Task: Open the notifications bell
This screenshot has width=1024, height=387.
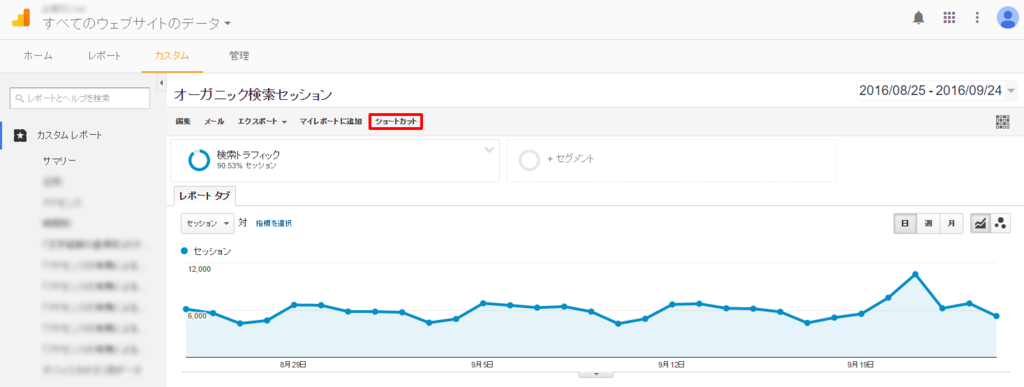Action: 918,18
